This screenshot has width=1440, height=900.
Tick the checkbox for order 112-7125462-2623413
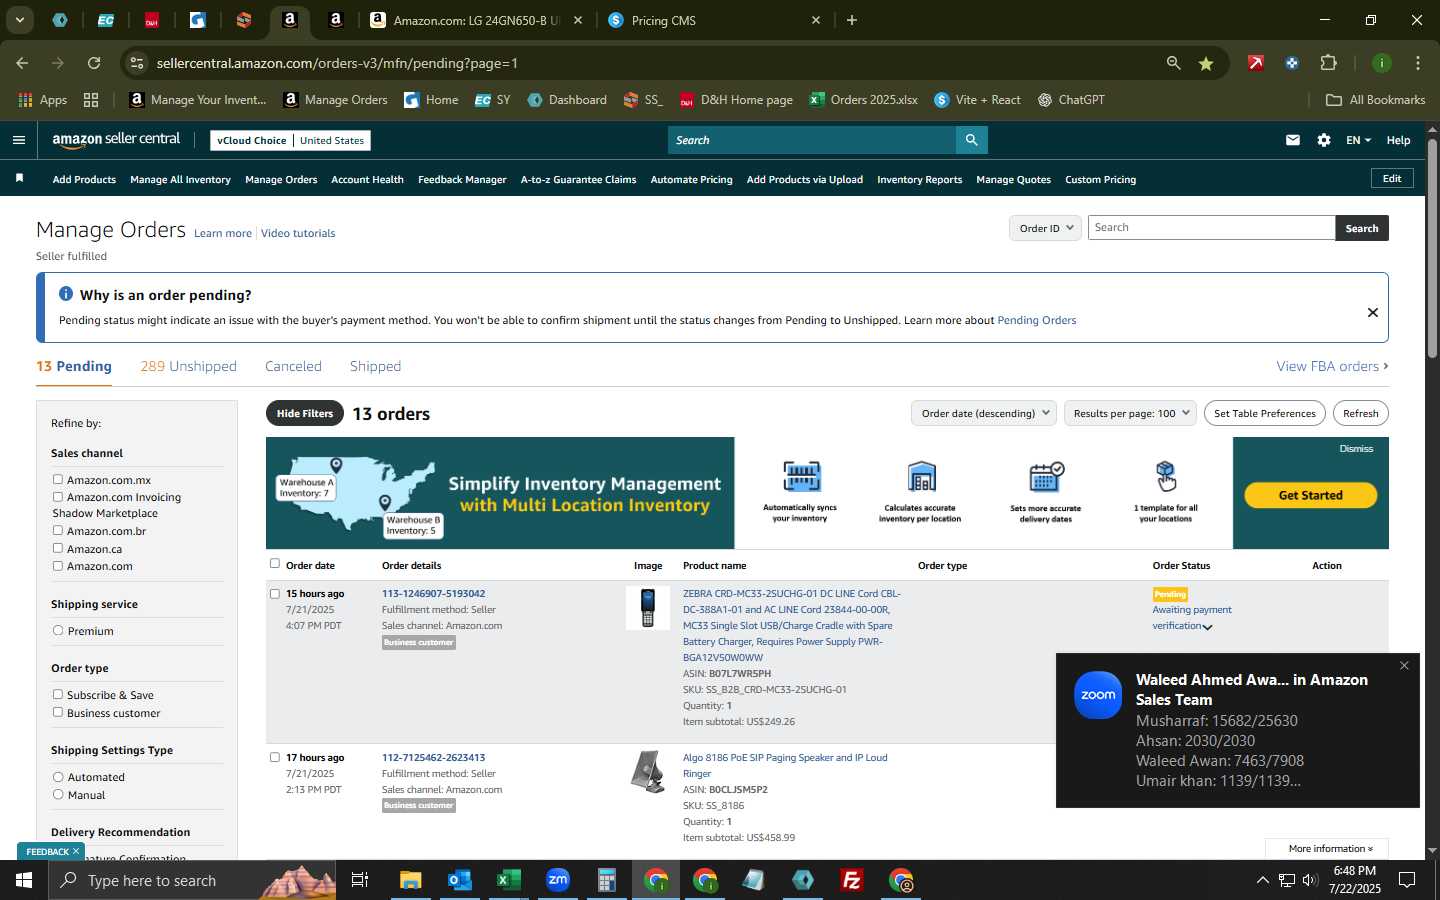[275, 758]
